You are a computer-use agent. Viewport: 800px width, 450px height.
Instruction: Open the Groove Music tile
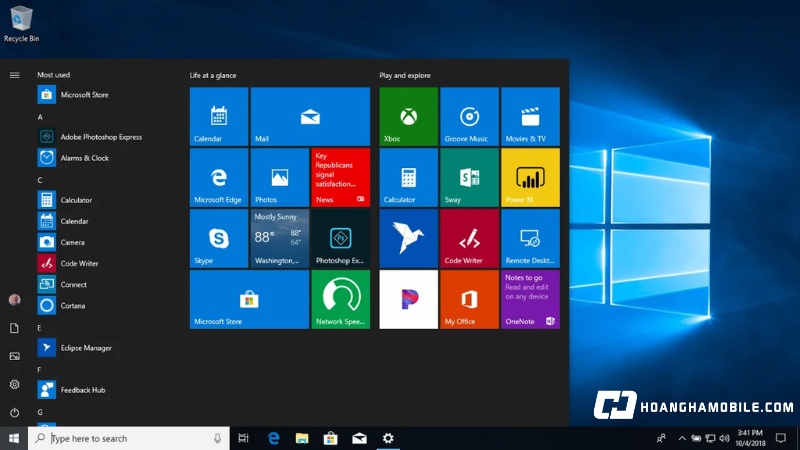coord(469,116)
